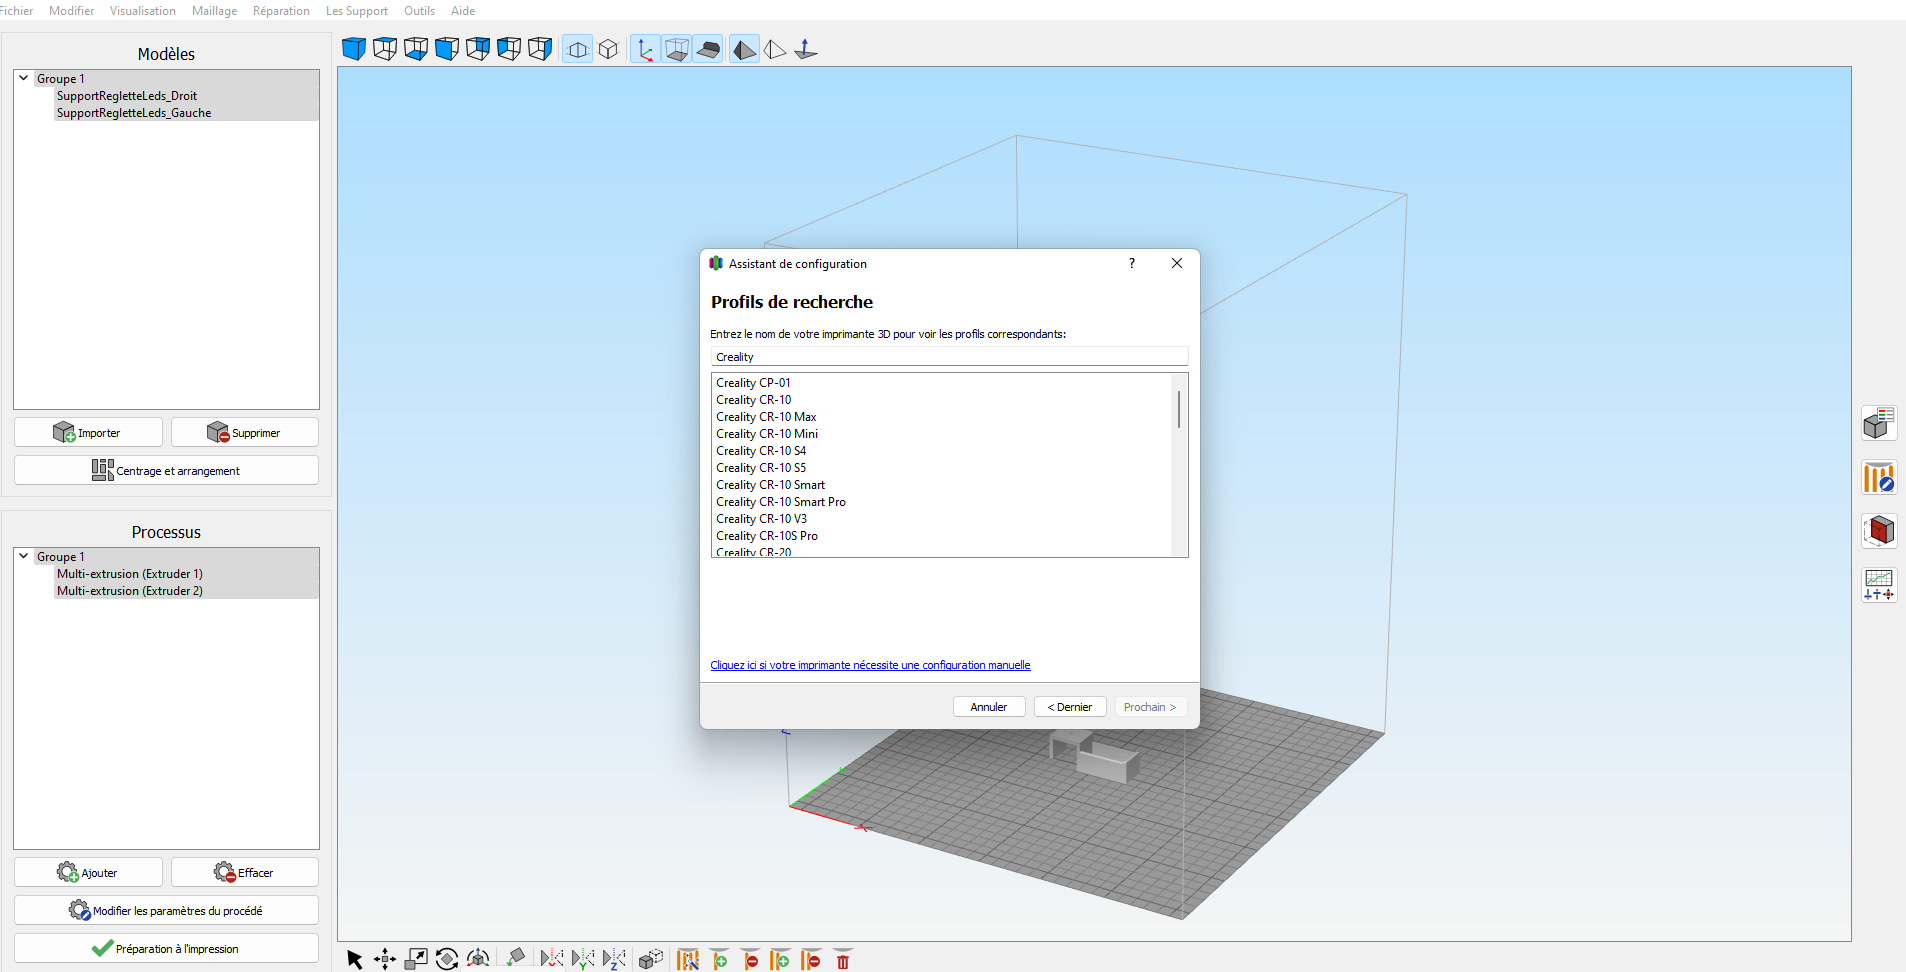Viewport: 1906px width, 972px height.
Task: Collapse Groupe 1 in the Processus tree
Action: tap(24, 556)
